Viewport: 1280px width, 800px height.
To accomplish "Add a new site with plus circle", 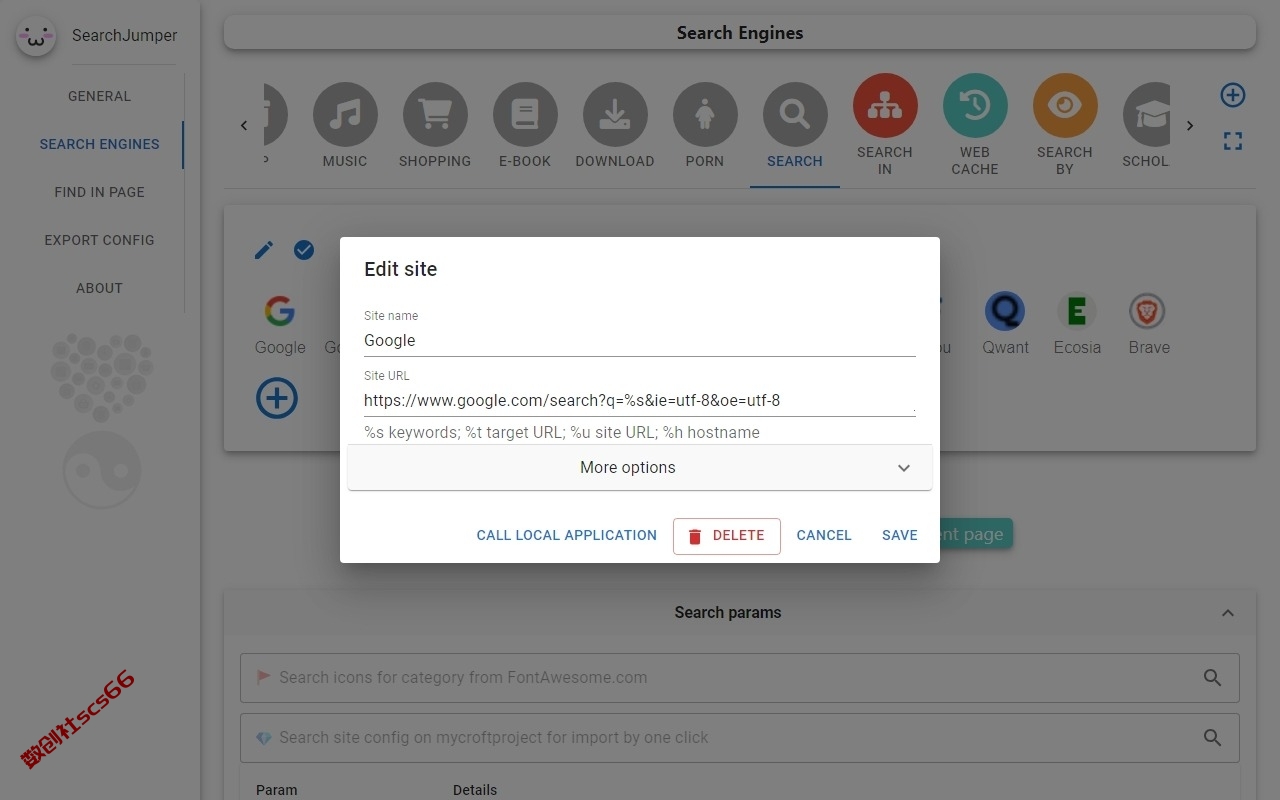I will click(277, 398).
